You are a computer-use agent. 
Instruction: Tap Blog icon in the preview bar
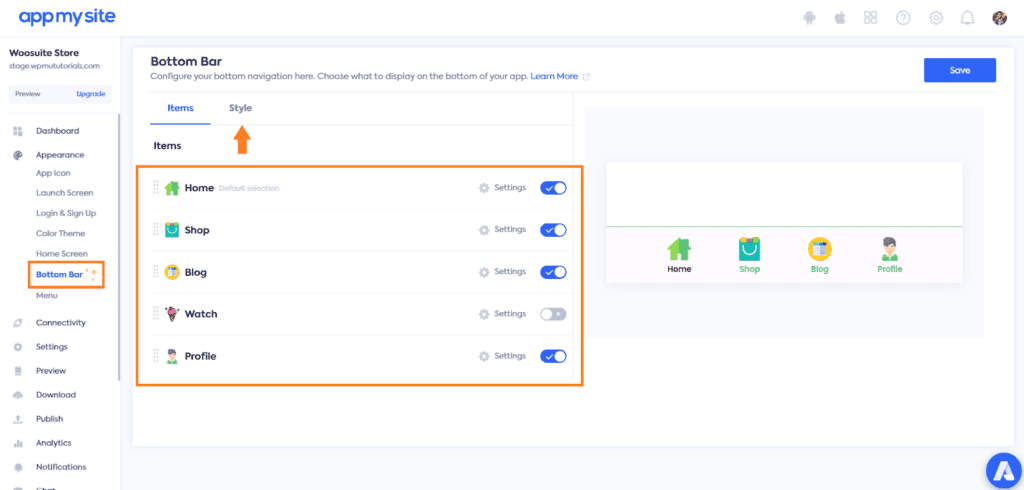click(x=820, y=249)
